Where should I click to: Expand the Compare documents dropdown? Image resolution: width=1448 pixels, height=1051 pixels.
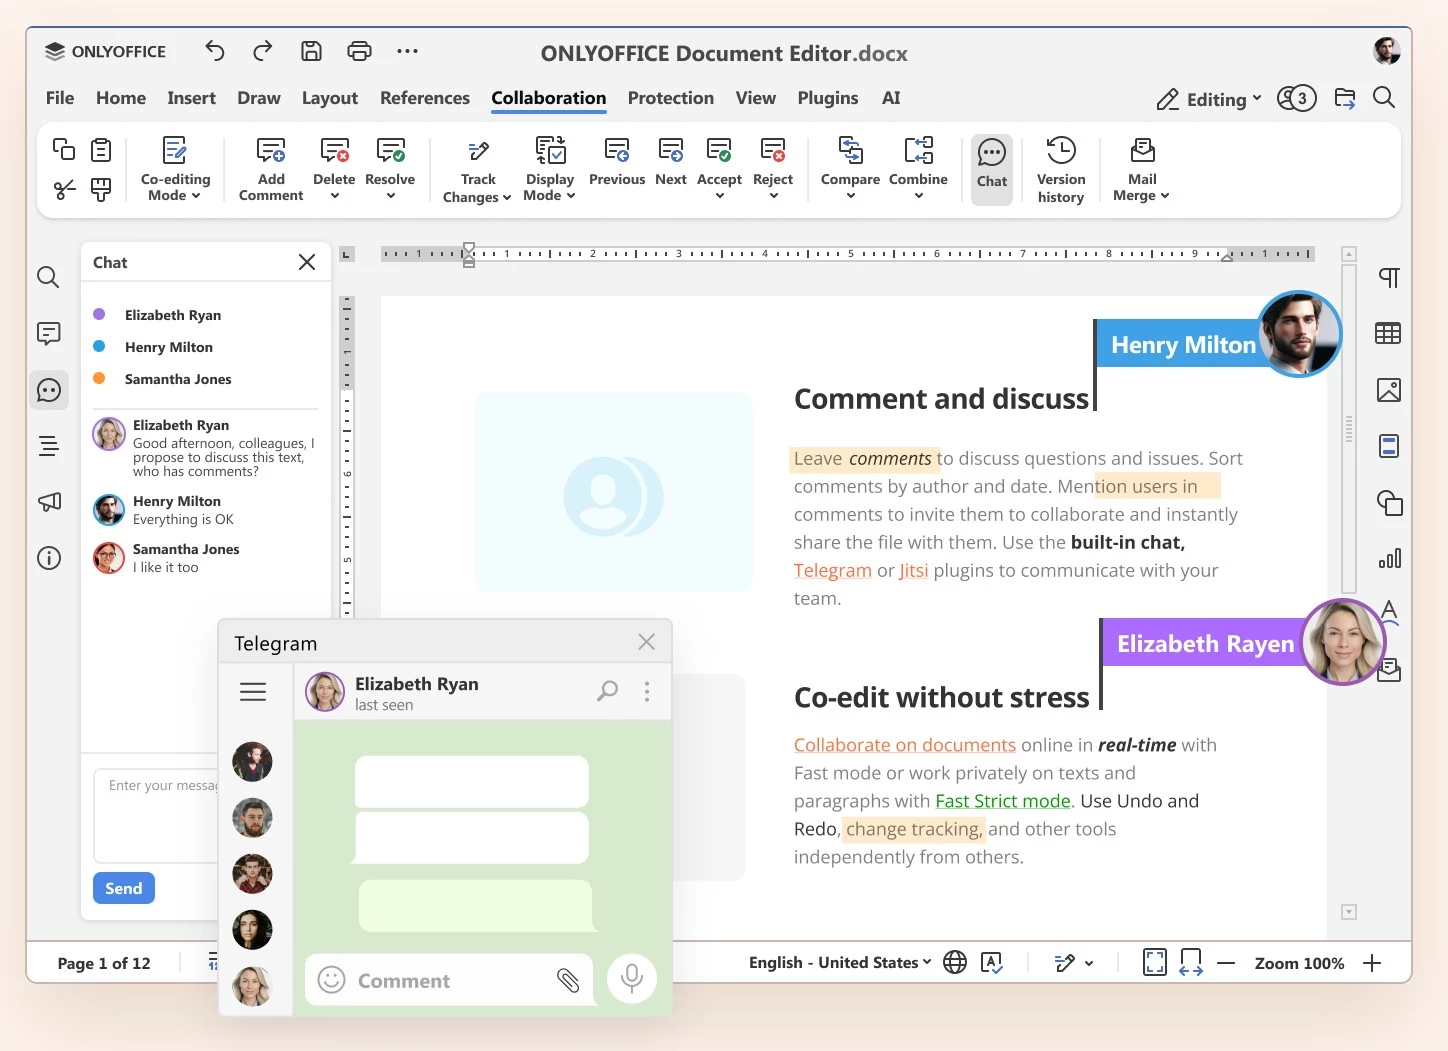pyautogui.click(x=850, y=196)
